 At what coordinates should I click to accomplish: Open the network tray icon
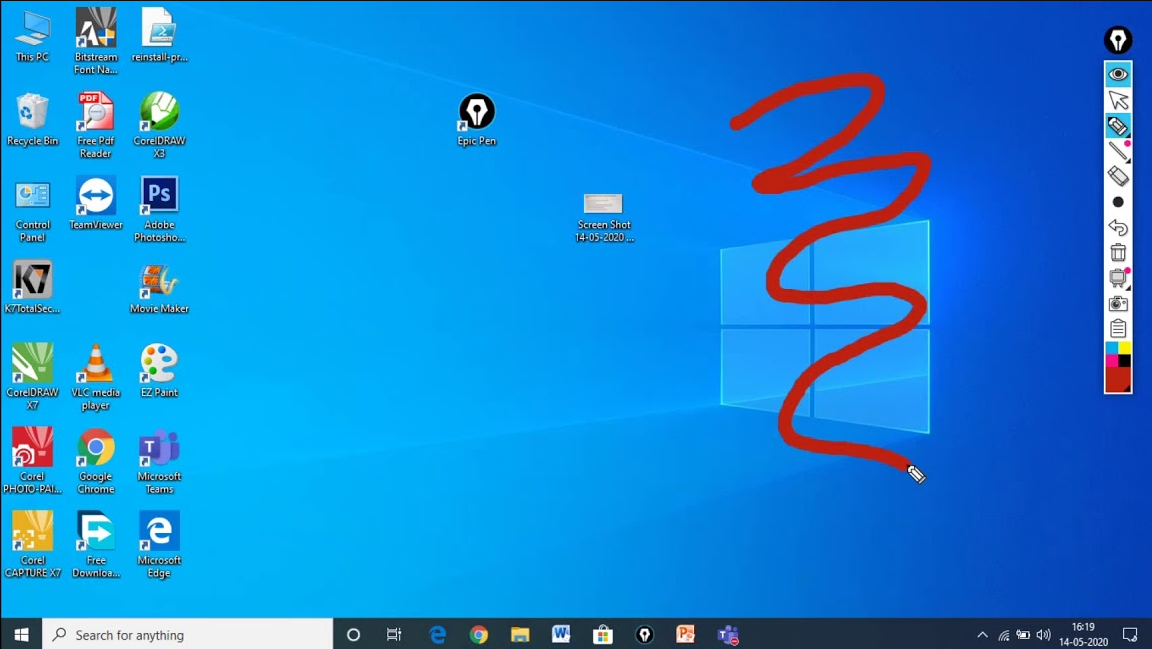click(1003, 635)
